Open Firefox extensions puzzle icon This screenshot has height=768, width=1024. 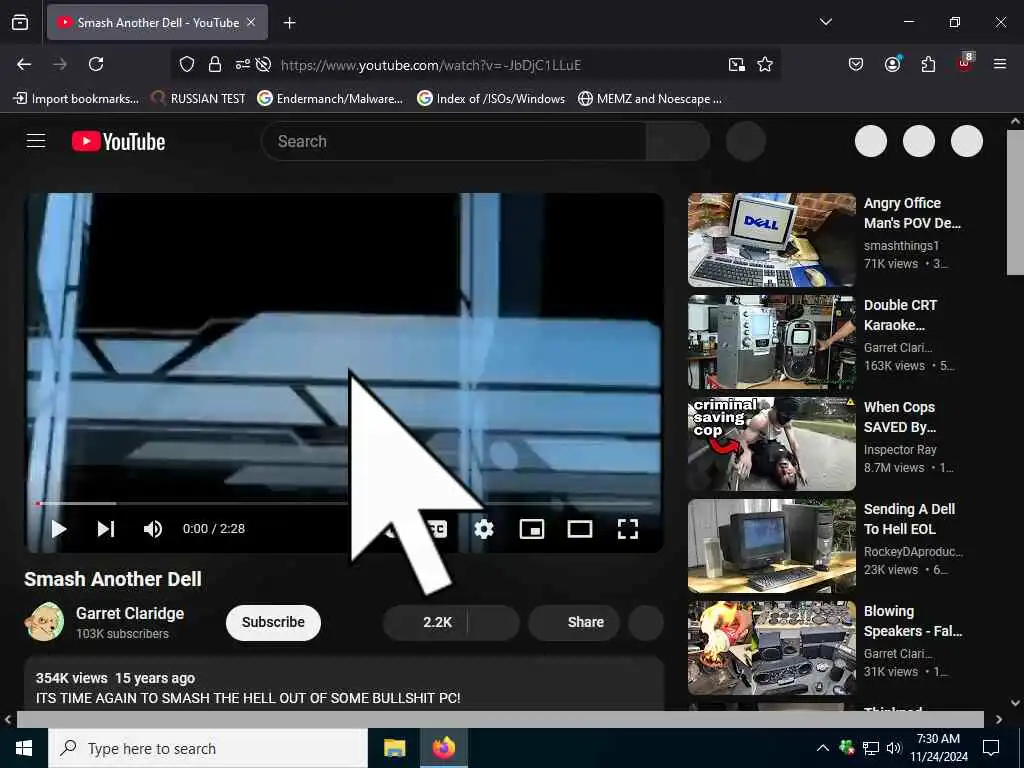[928, 64]
